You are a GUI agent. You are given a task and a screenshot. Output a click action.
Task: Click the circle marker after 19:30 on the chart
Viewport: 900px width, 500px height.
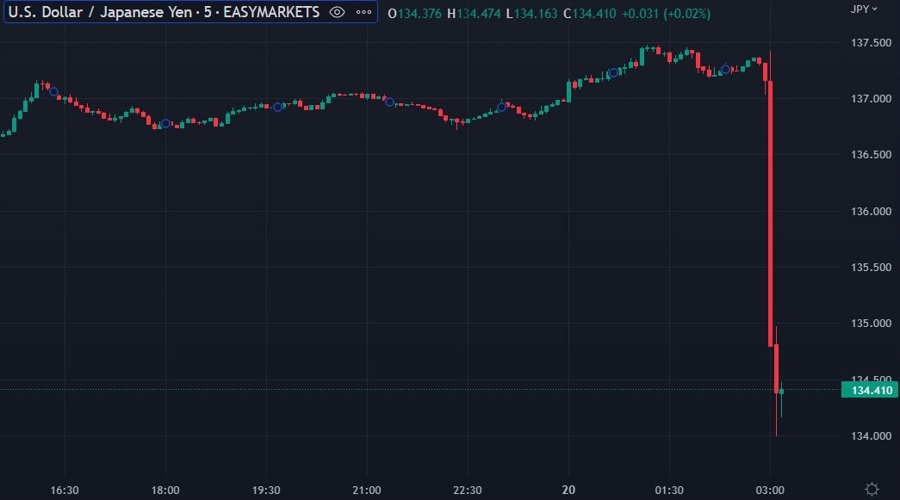[x=278, y=107]
